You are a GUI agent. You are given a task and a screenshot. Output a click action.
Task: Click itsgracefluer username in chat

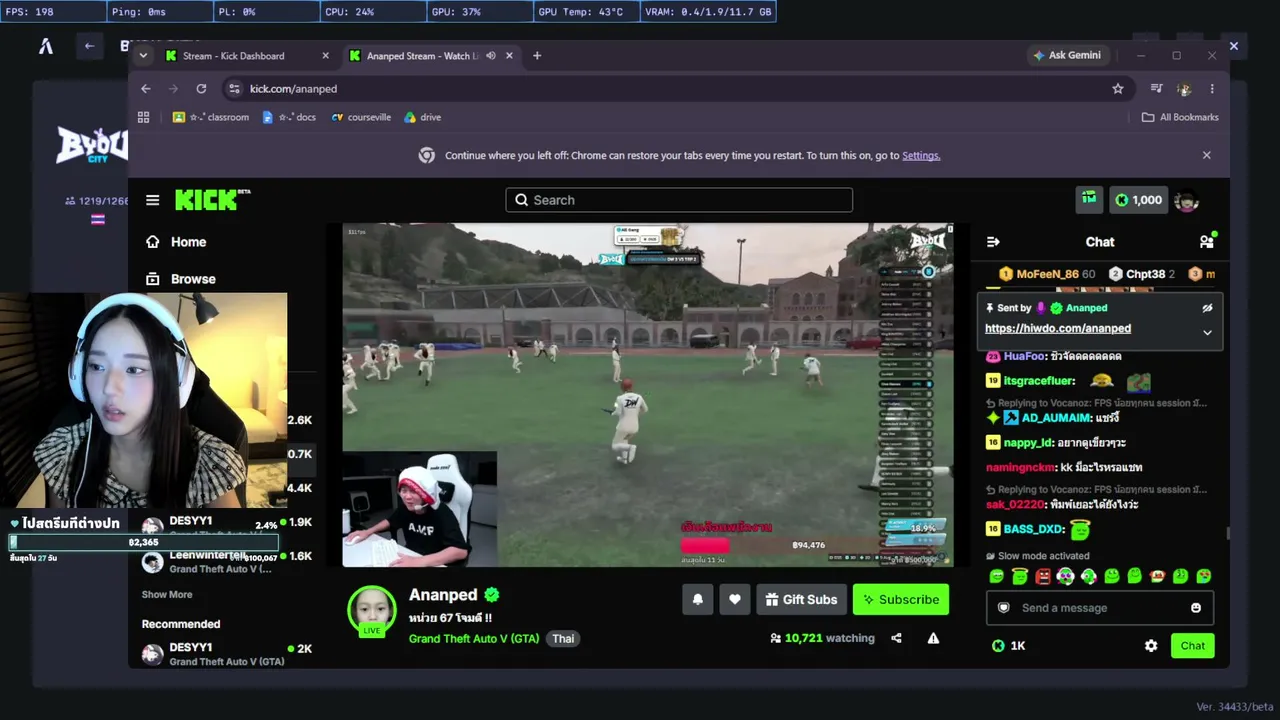click(x=1039, y=381)
